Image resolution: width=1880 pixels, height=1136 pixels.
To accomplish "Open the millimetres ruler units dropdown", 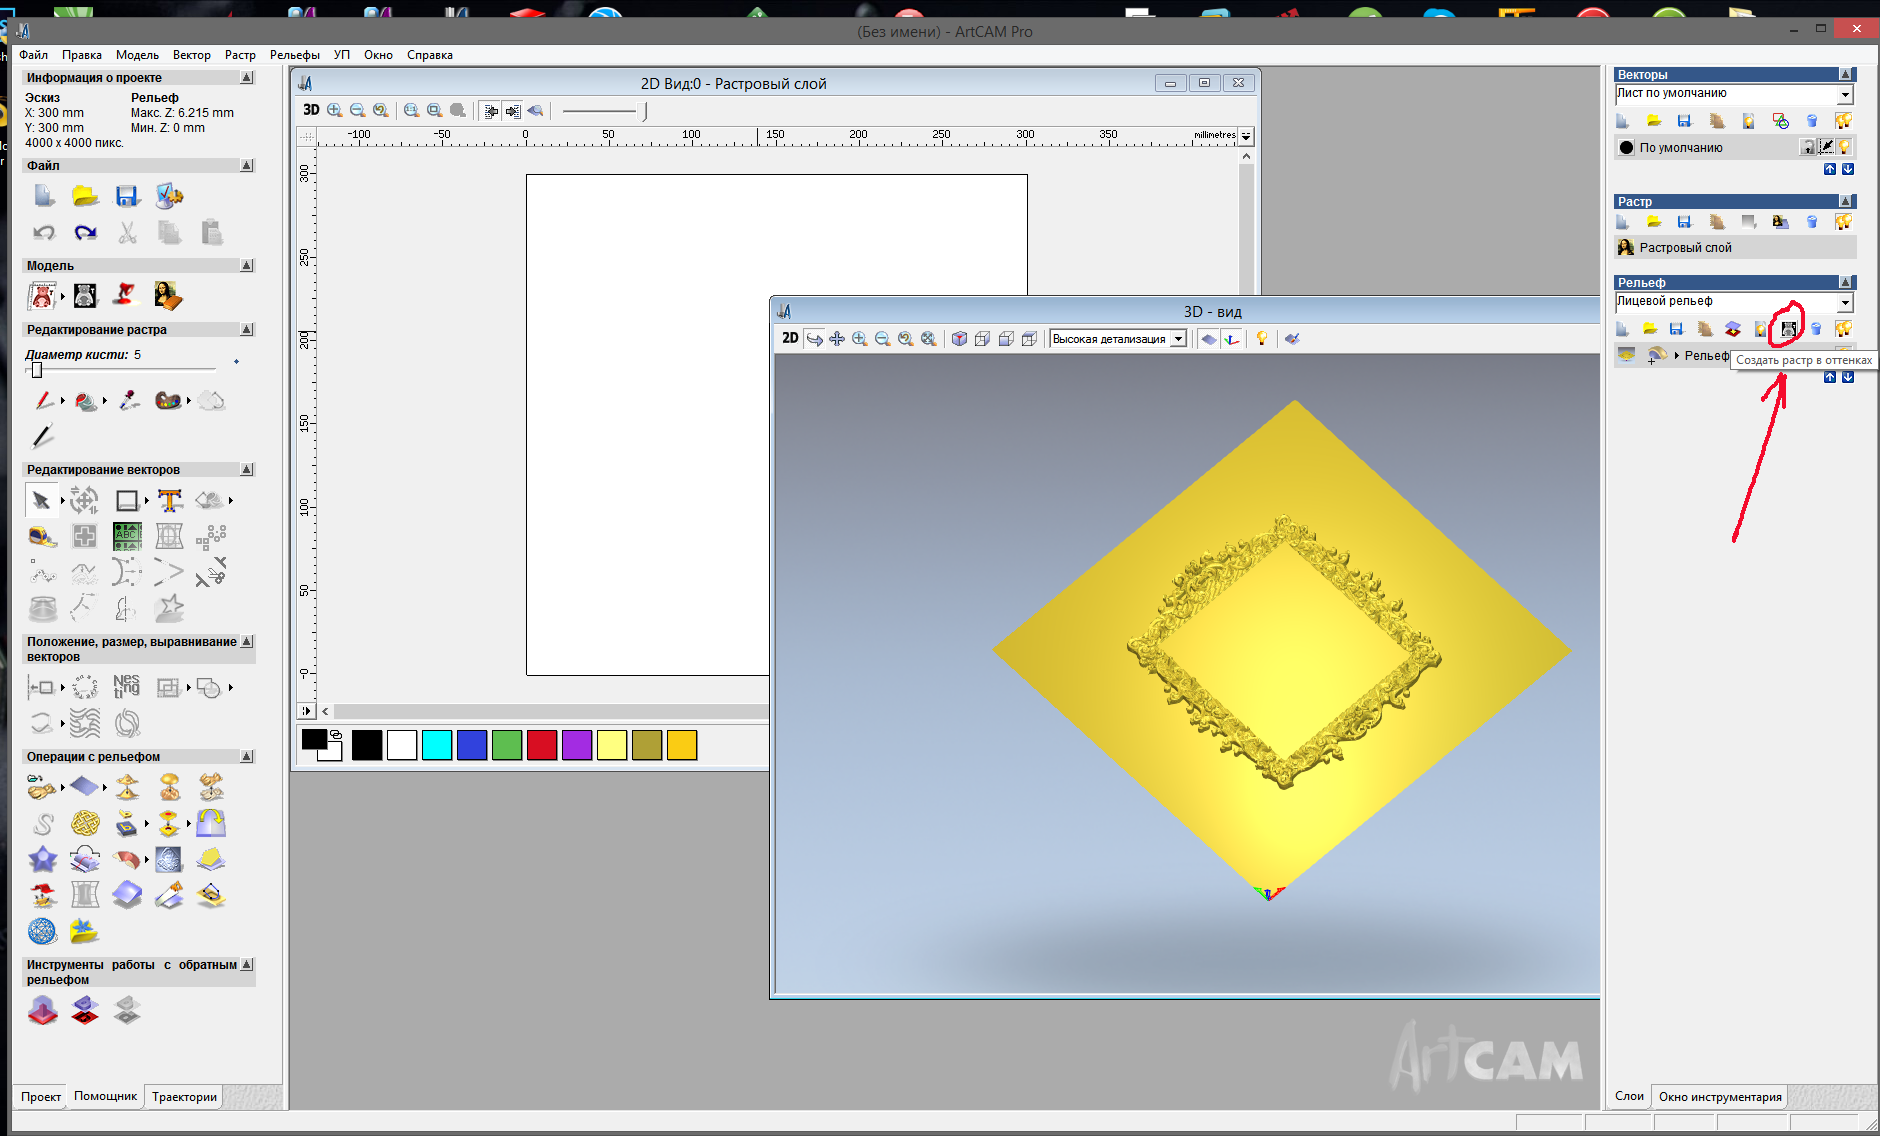I will [x=1246, y=136].
